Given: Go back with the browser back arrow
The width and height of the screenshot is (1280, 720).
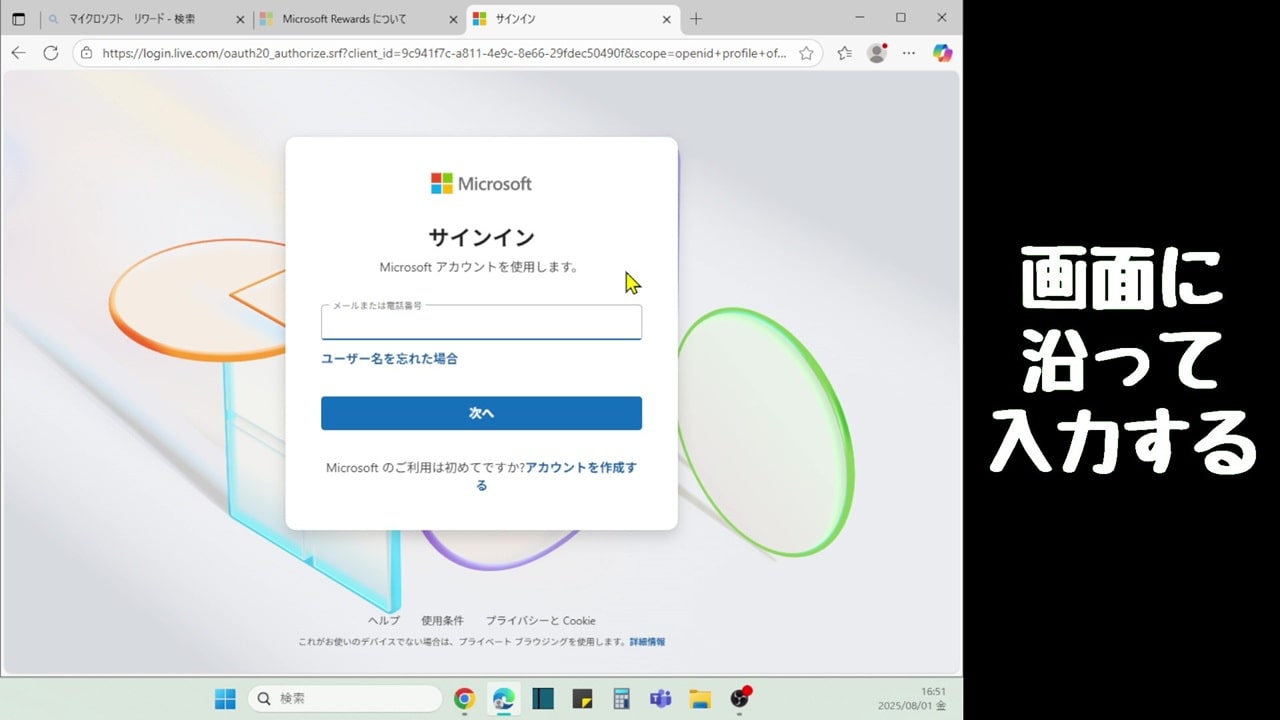Looking at the screenshot, I should pyautogui.click(x=18, y=53).
